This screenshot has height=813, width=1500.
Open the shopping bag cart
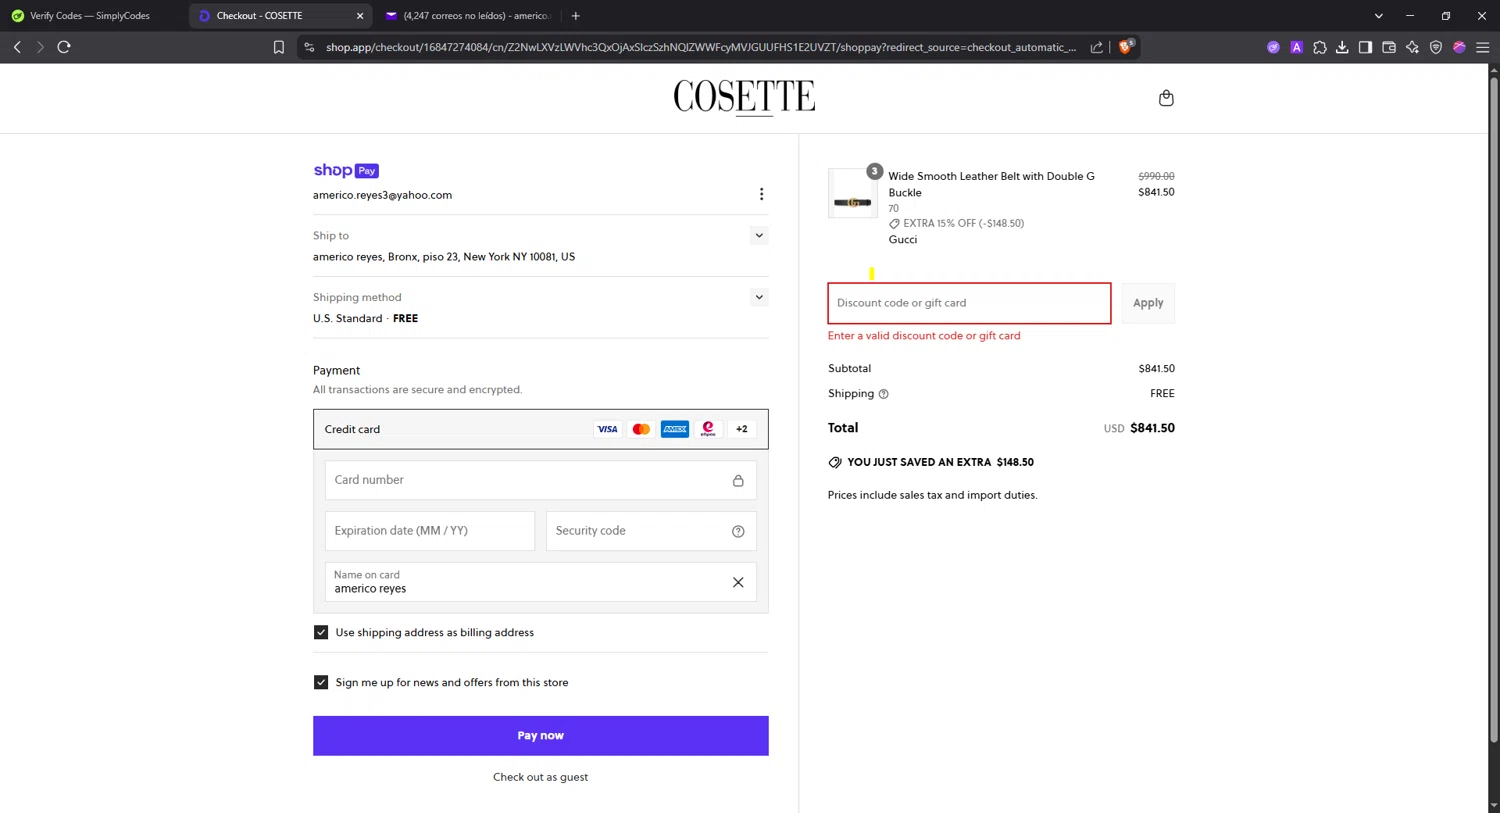point(1166,98)
